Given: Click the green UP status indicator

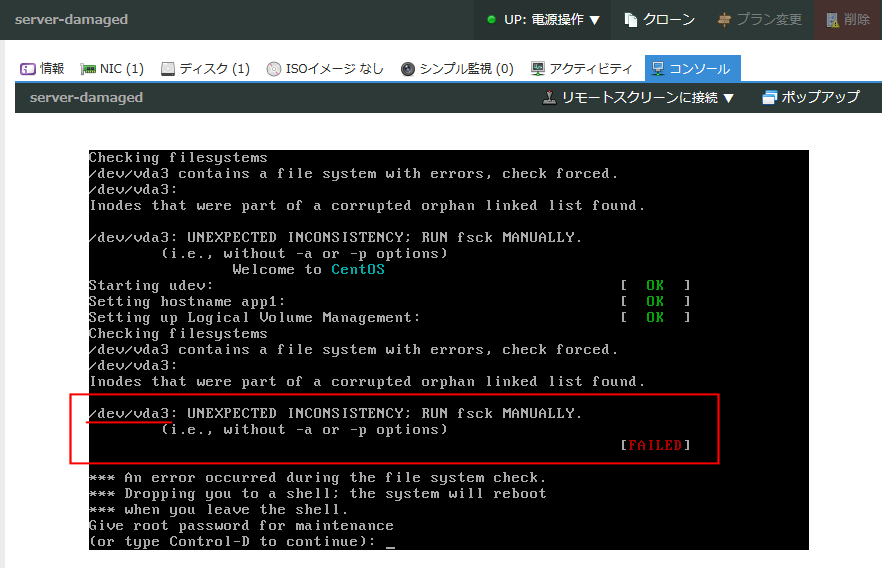Looking at the screenshot, I should click(491, 20).
